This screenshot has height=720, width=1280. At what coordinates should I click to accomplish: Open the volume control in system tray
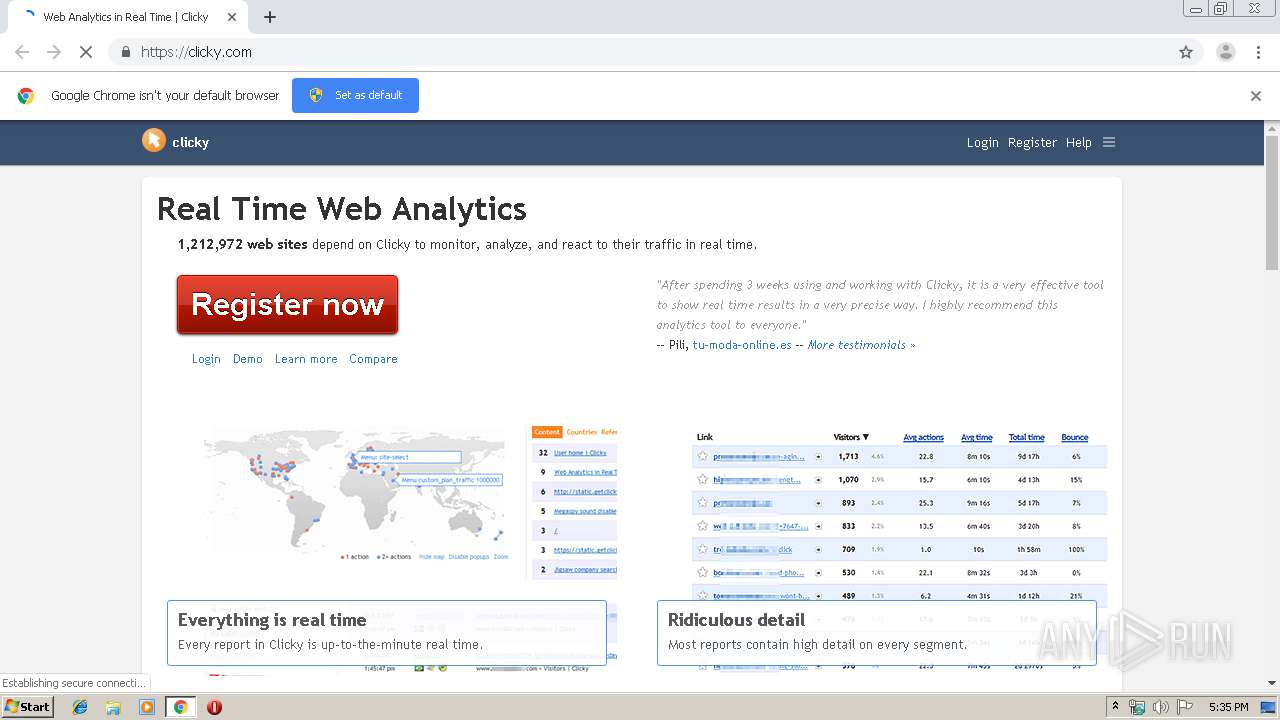click(1161, 707)
